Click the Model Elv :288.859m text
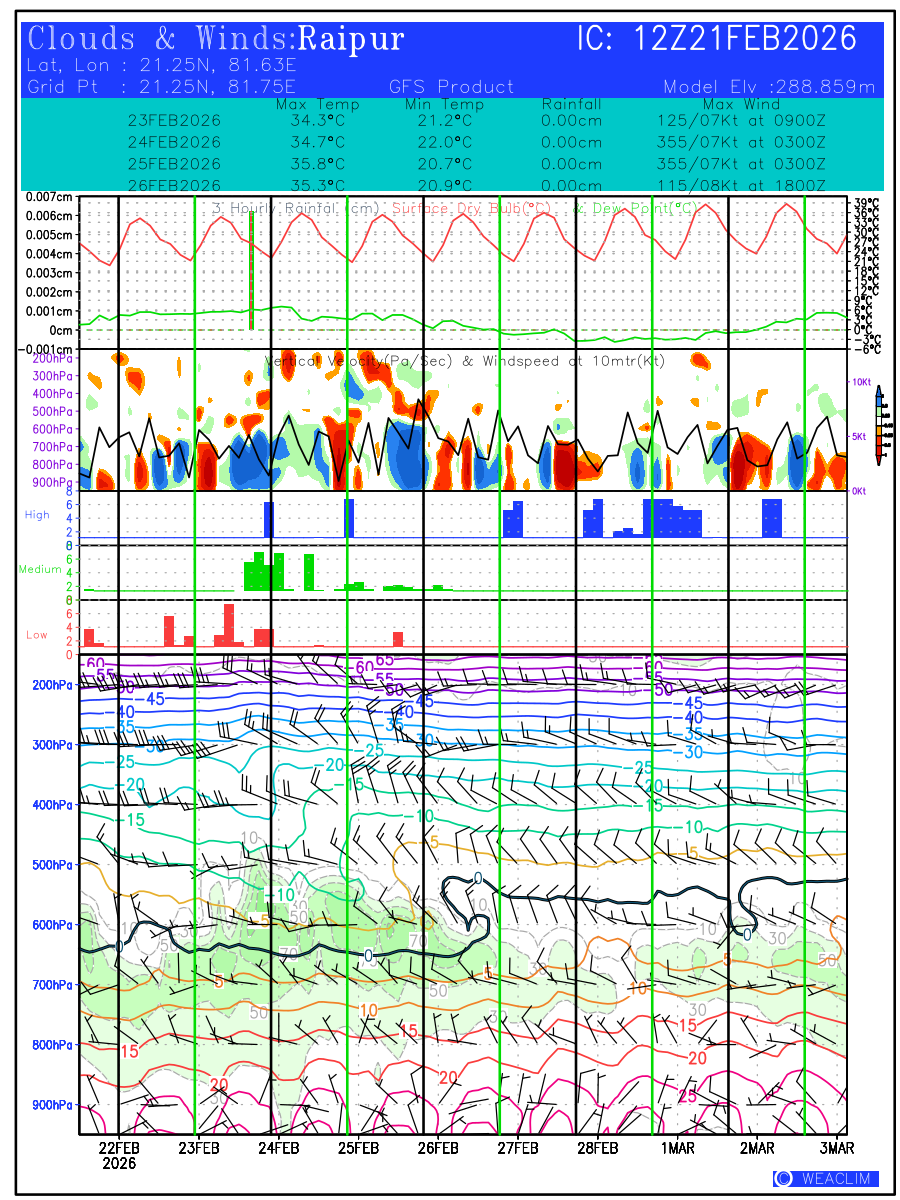 (x=768, y=87)
